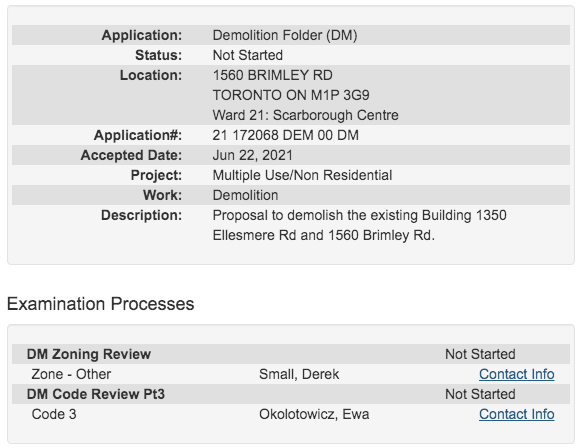Click the reviewer name Okolotowicz, Ewa
Image resolution: width=580 pixels, height=448 pixels.
click(x=314, y=414)
